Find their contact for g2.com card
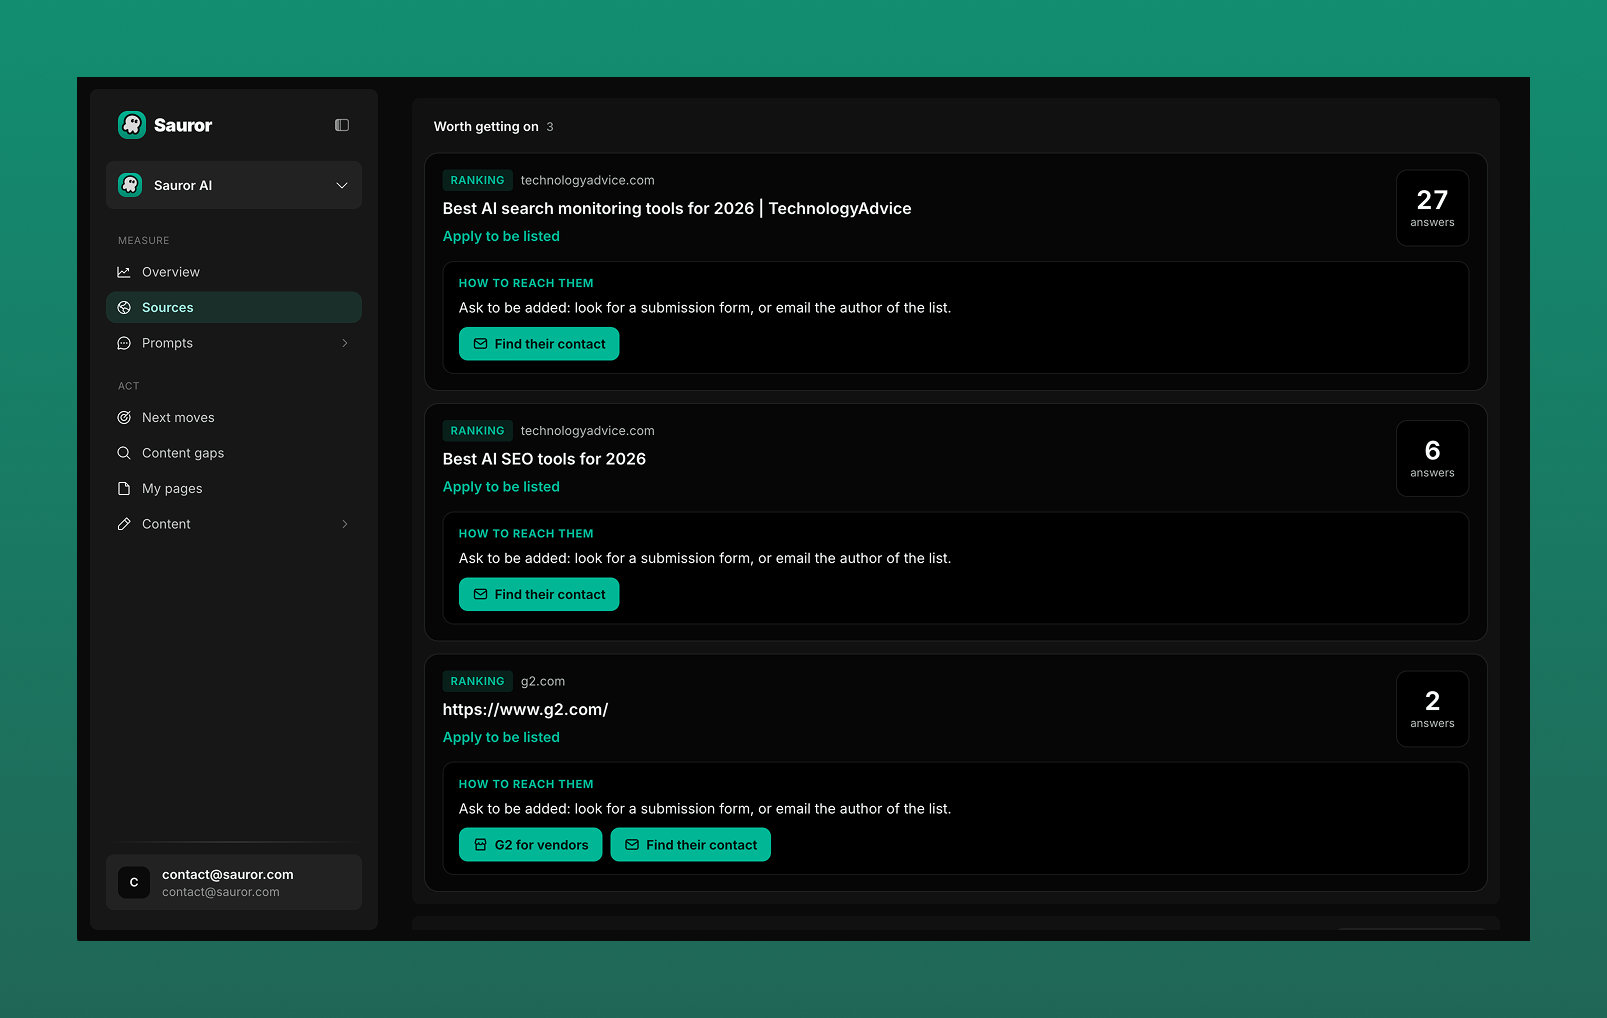The height and width of the screenshot is (1018, 1607). (x=691, y=845)
